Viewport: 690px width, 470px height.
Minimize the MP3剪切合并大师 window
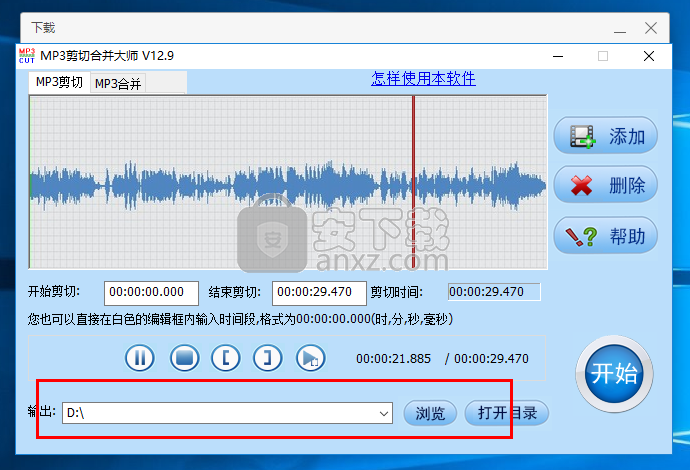pyautogui.click(x=558, y=56)
